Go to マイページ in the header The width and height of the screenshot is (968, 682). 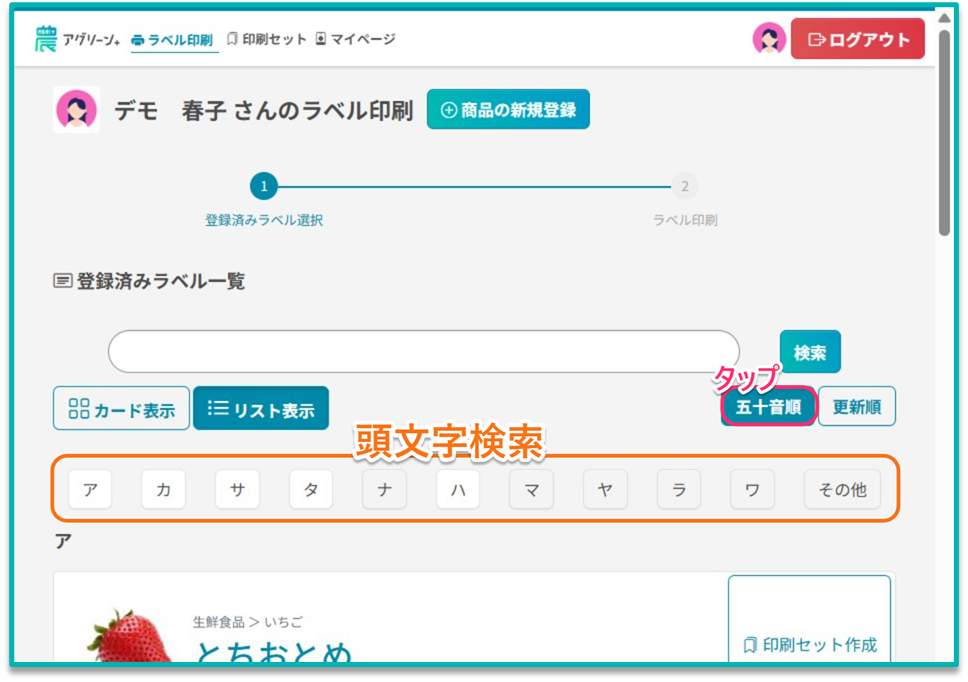point(355,39)
